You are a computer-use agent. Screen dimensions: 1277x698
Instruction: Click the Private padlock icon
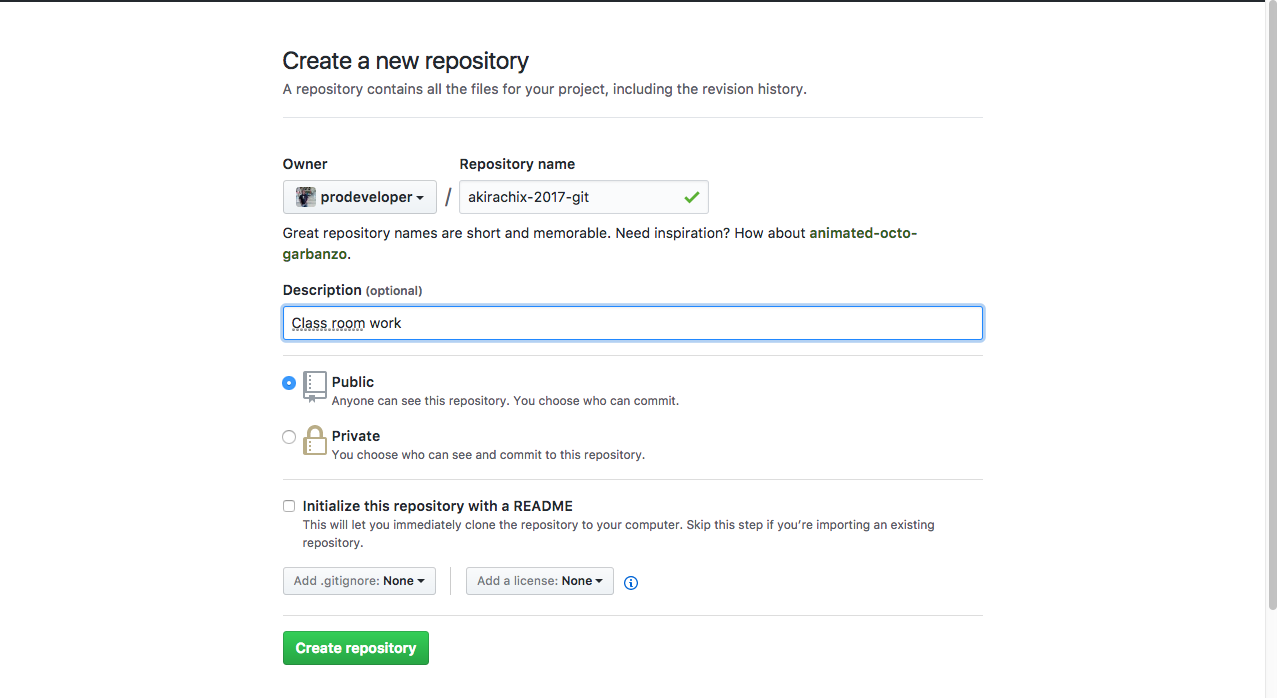point(315,440)
